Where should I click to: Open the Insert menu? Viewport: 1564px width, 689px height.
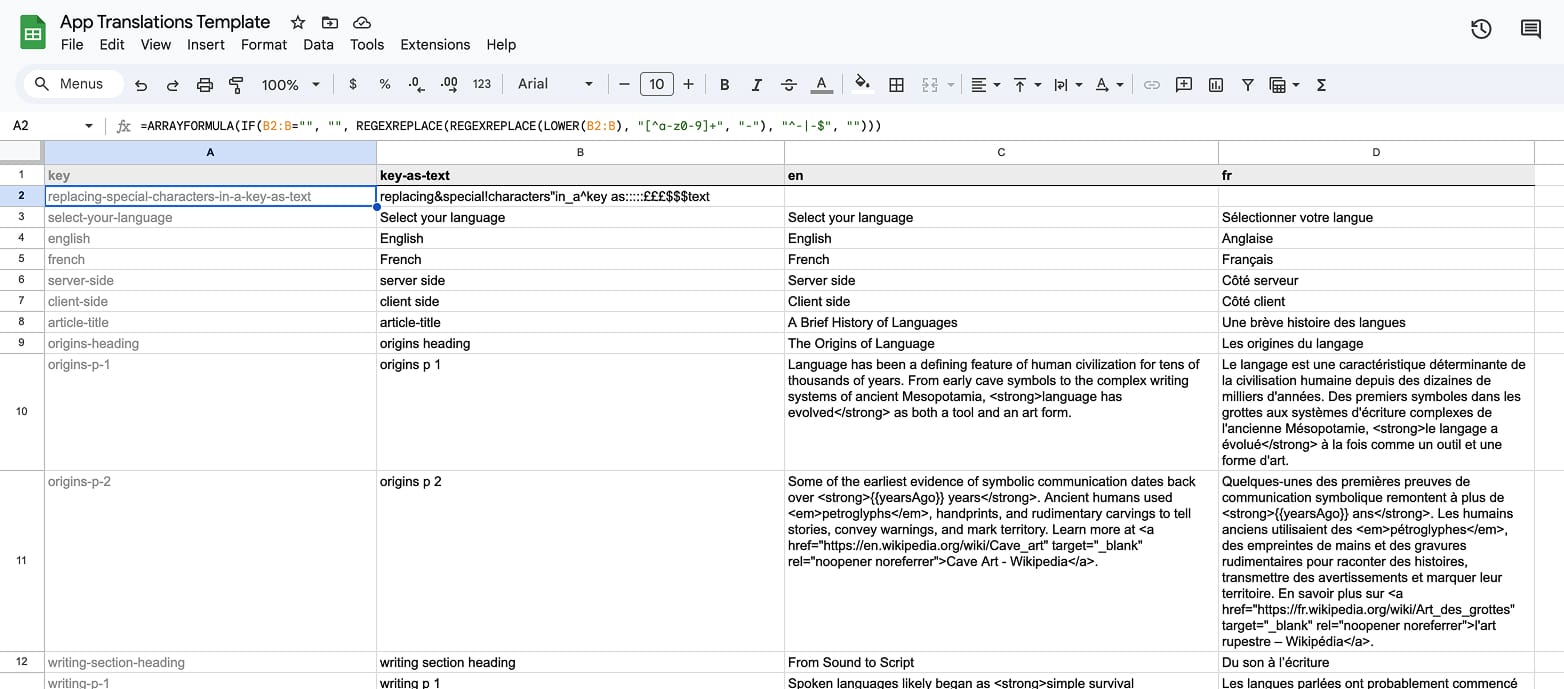(206, 45)
